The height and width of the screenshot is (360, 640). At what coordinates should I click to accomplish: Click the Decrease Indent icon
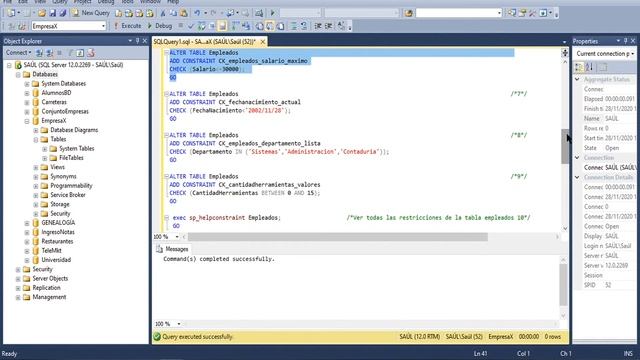tap(318, 26)
